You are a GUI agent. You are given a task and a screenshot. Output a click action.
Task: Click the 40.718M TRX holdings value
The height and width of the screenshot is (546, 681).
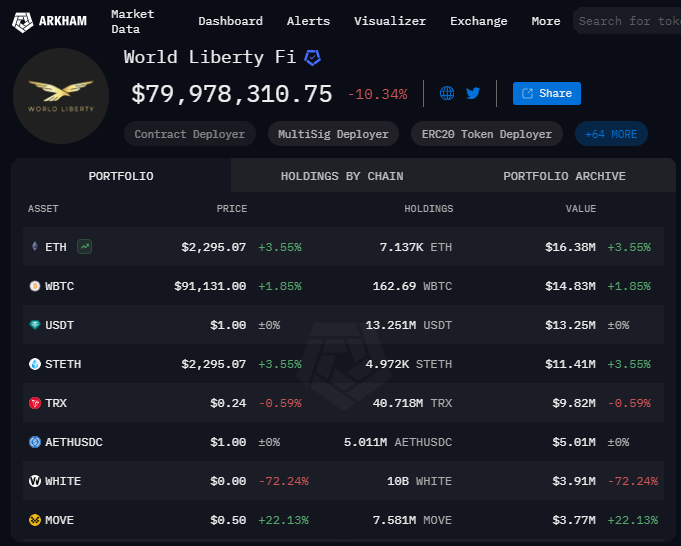pyautogui.click(x=412, y=403)
